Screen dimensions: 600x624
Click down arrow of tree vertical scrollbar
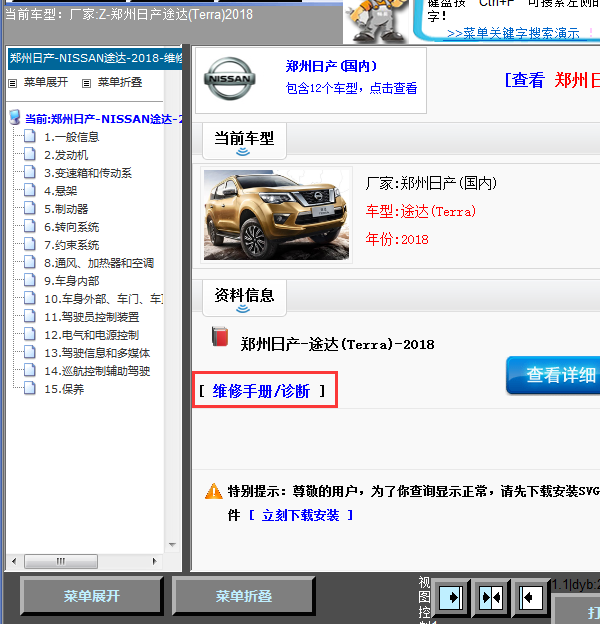[172, 544]
